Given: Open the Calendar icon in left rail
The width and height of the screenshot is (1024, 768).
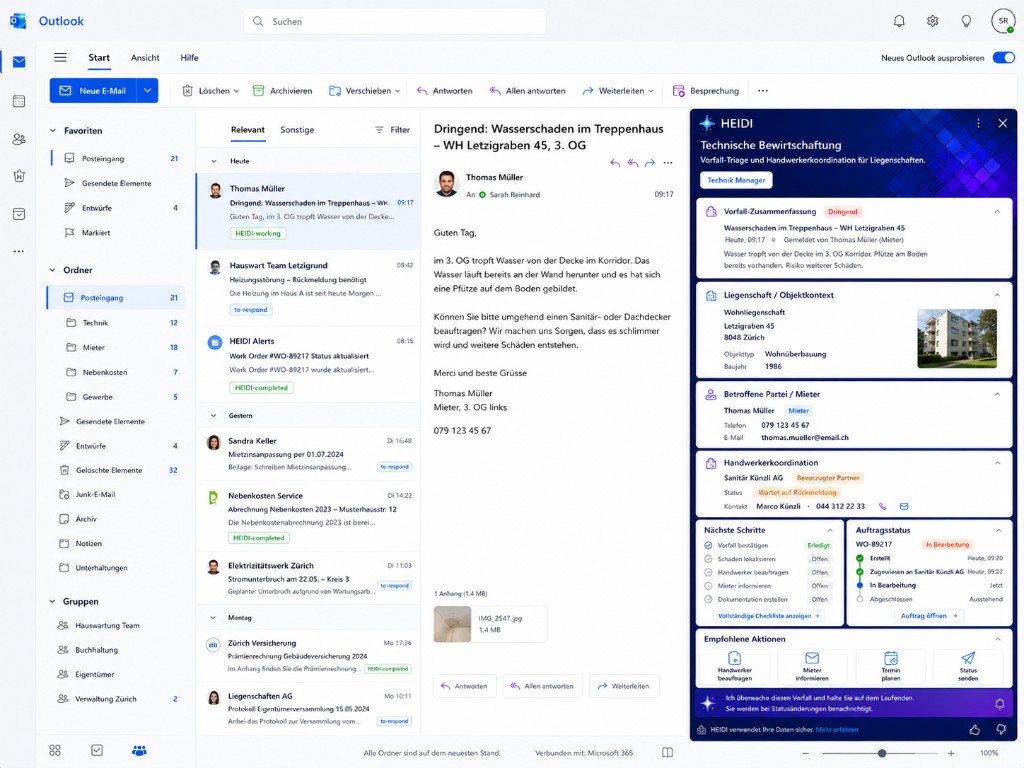Looking at the screenshot, I should tap(19, 101).
